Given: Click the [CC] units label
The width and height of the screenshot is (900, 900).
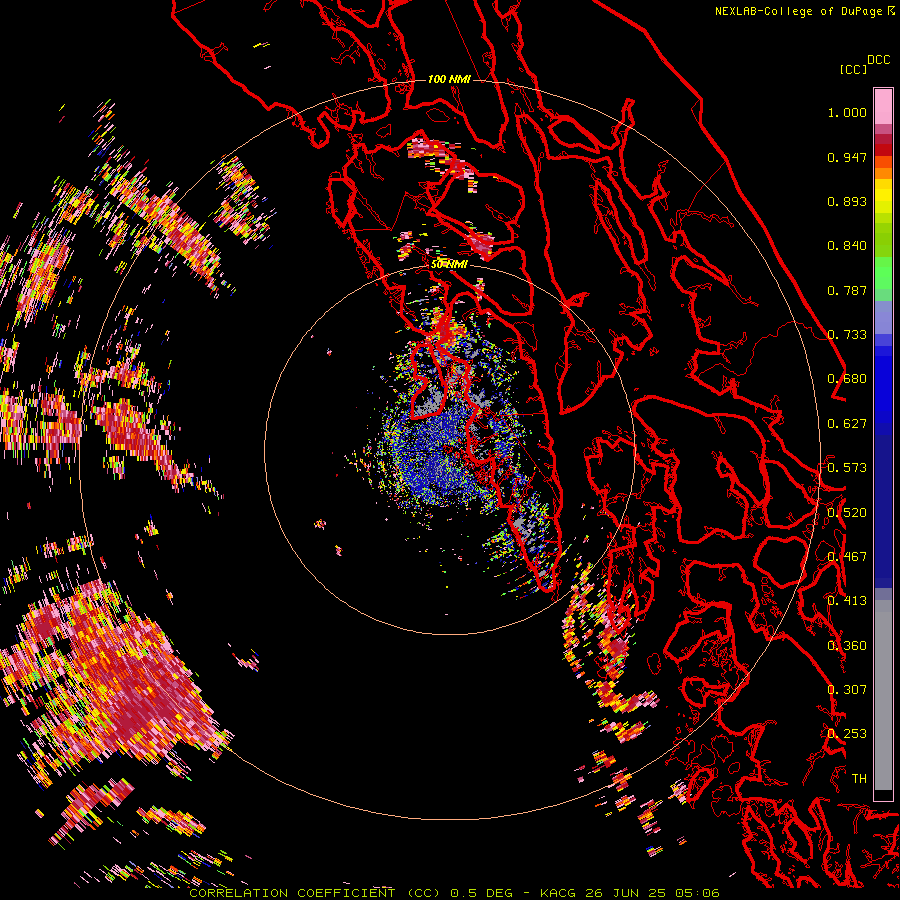Looking at the screenshot, I should (x=853, y=69).
